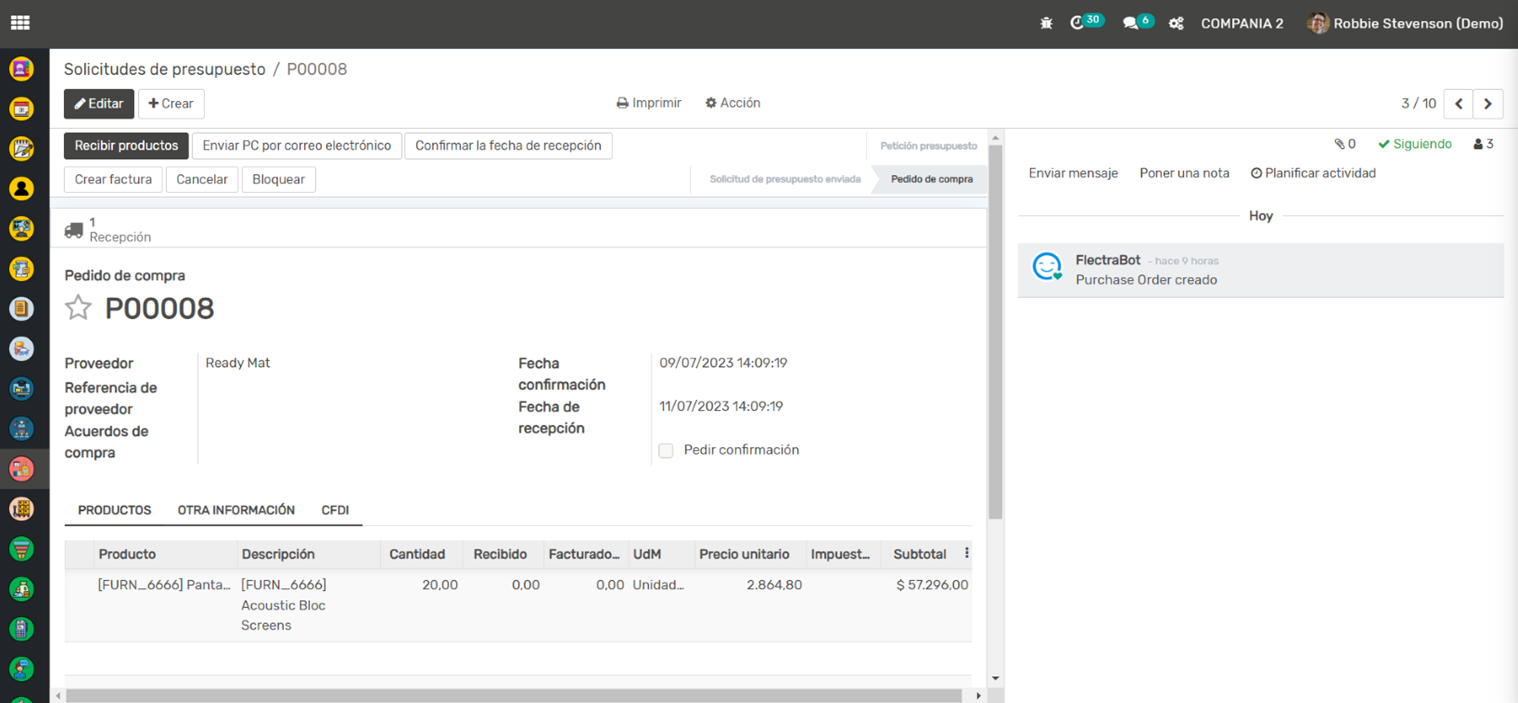Viewport: 1518px width, 703px height.
Task: Click Solicitudes de presupuesto breadcrumb link
Action: tap(165, 69)
